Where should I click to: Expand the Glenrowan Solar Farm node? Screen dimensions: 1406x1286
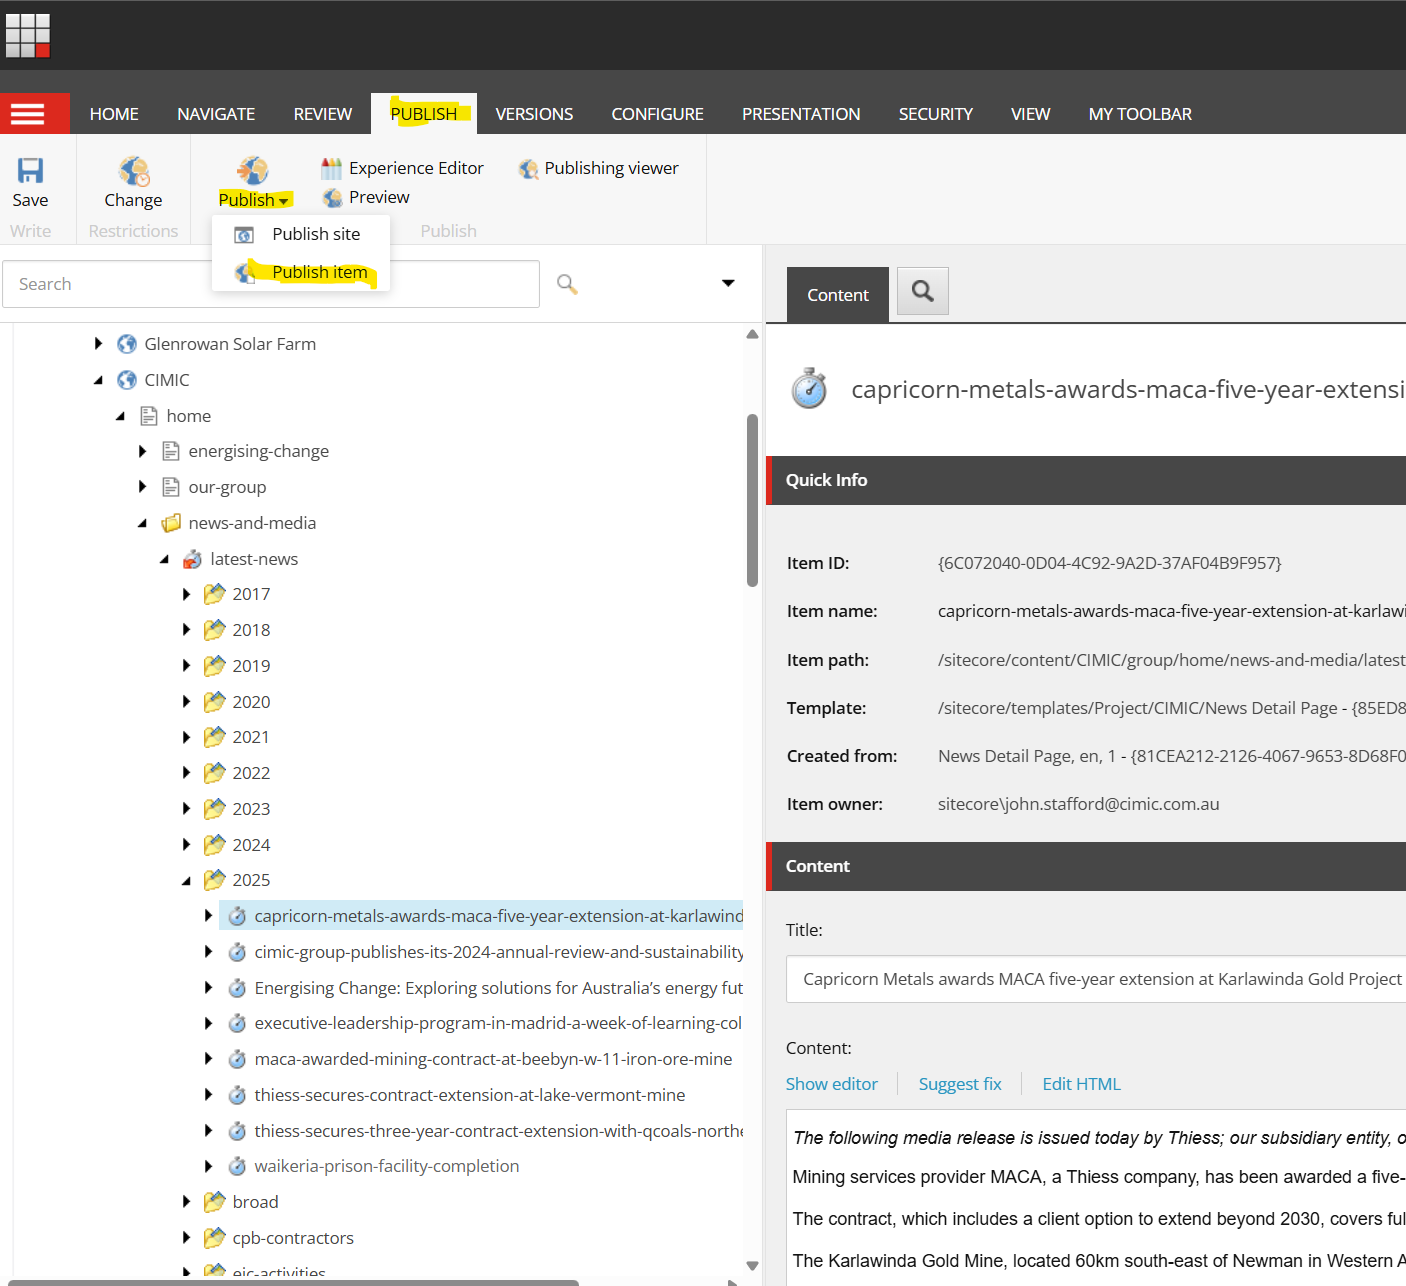coord(98,344)
